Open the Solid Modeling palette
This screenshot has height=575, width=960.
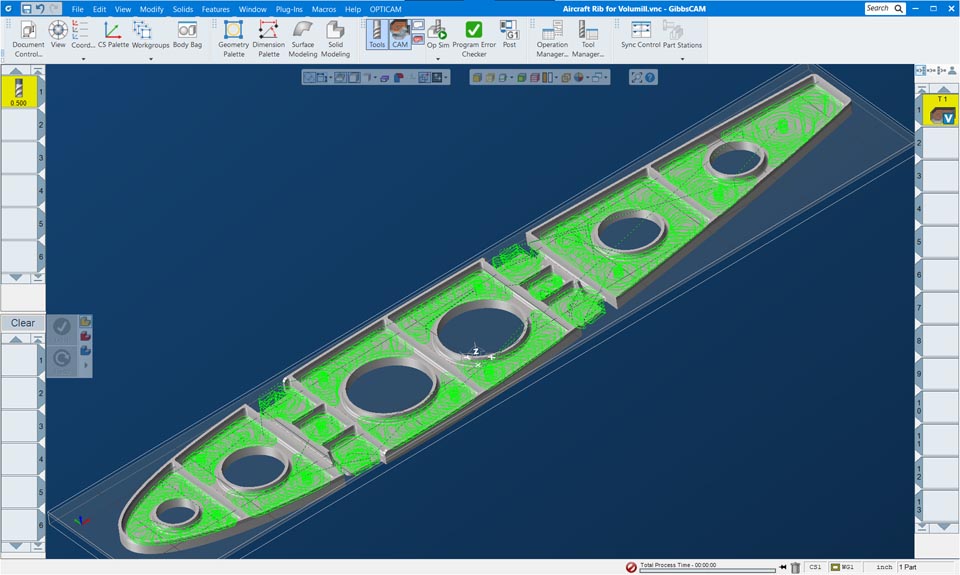click(336, 38)
